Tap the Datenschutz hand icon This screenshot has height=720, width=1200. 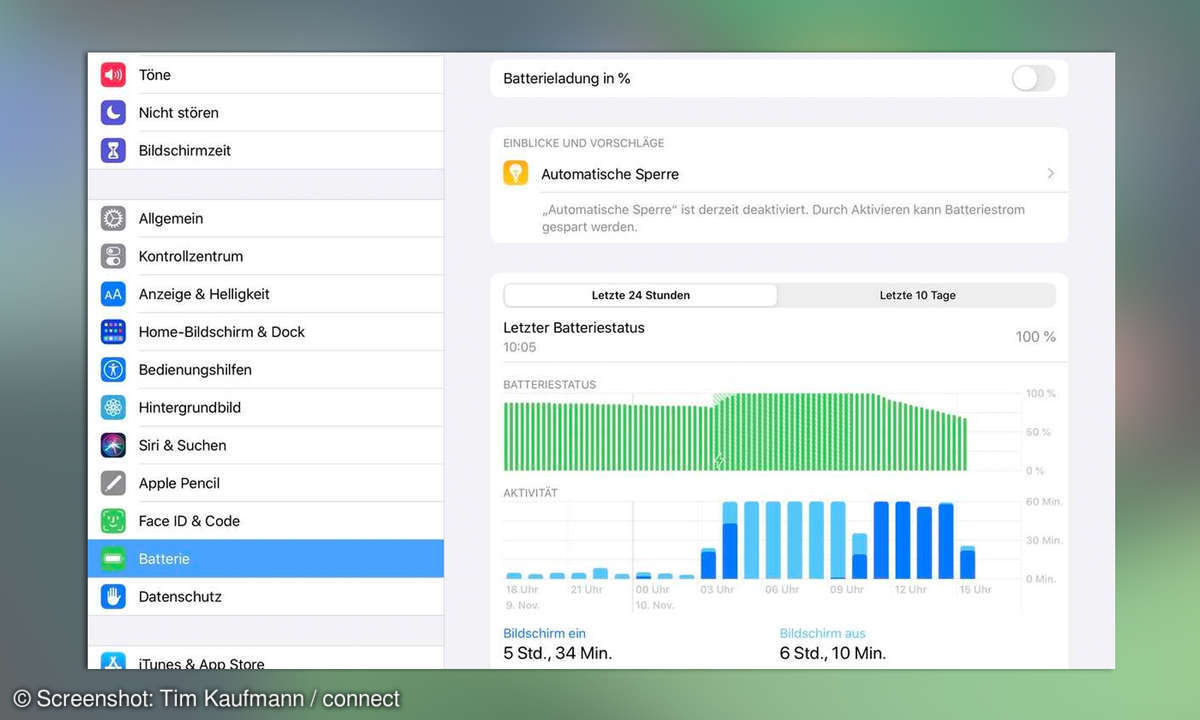tap(113, 596)
